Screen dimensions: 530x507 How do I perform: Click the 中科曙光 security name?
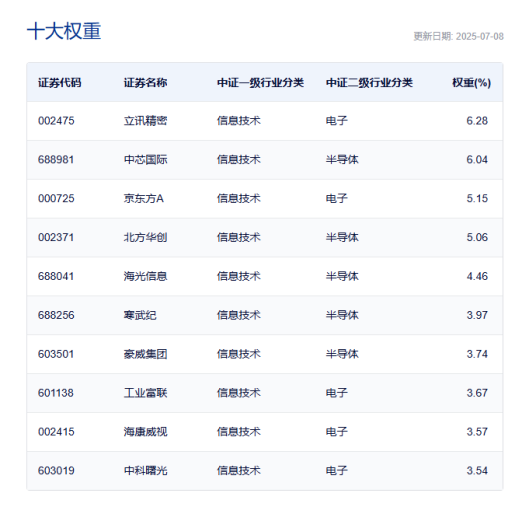pyautogui.click(x=145, y=470)
